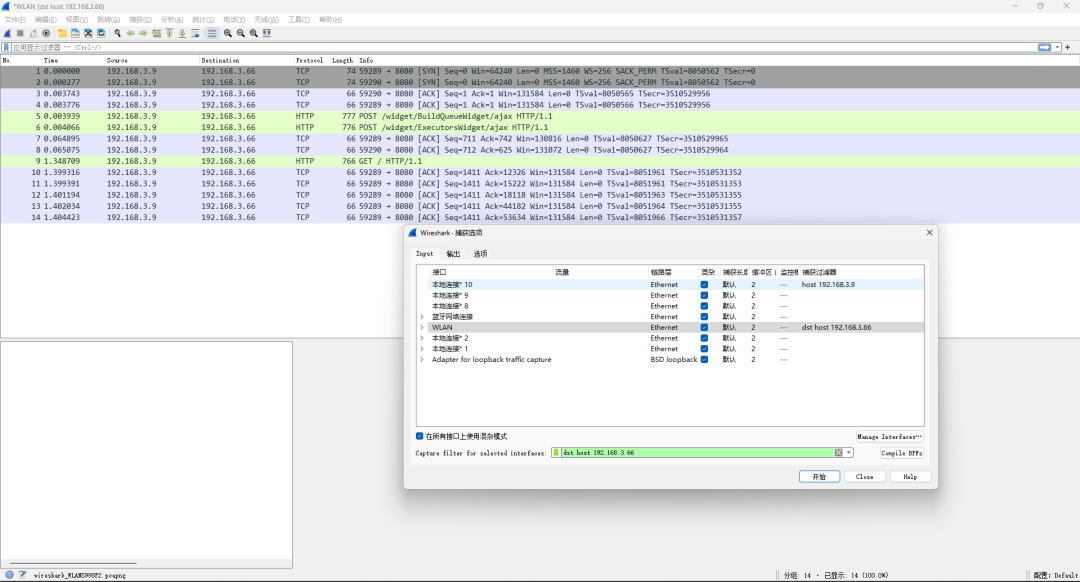Toggle promiscuous checkbox for Adapter for loopback row
This screenshot has width=1080, height=582.
click(704, 359)
